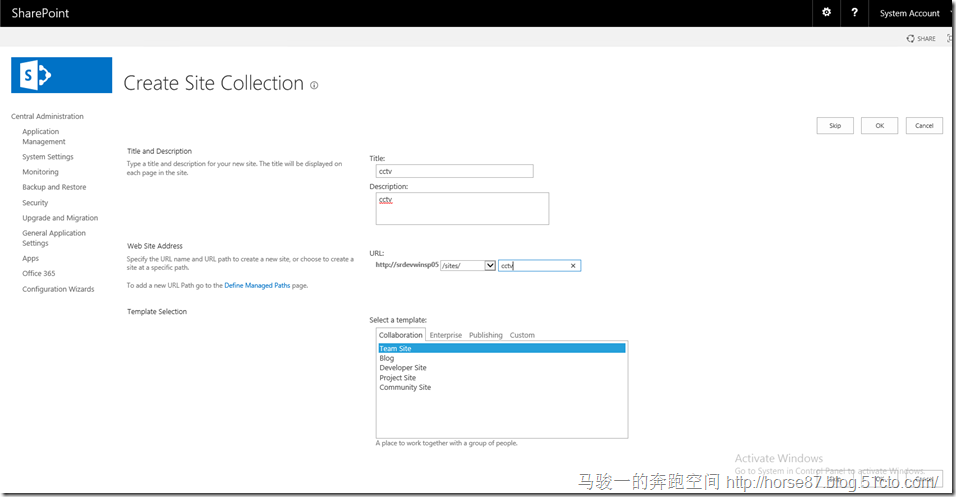The height and width of the screenshot is (497, 956).
Task: Open Apps in sidebar
Action: pyautogui.click(x=30, y=259)
